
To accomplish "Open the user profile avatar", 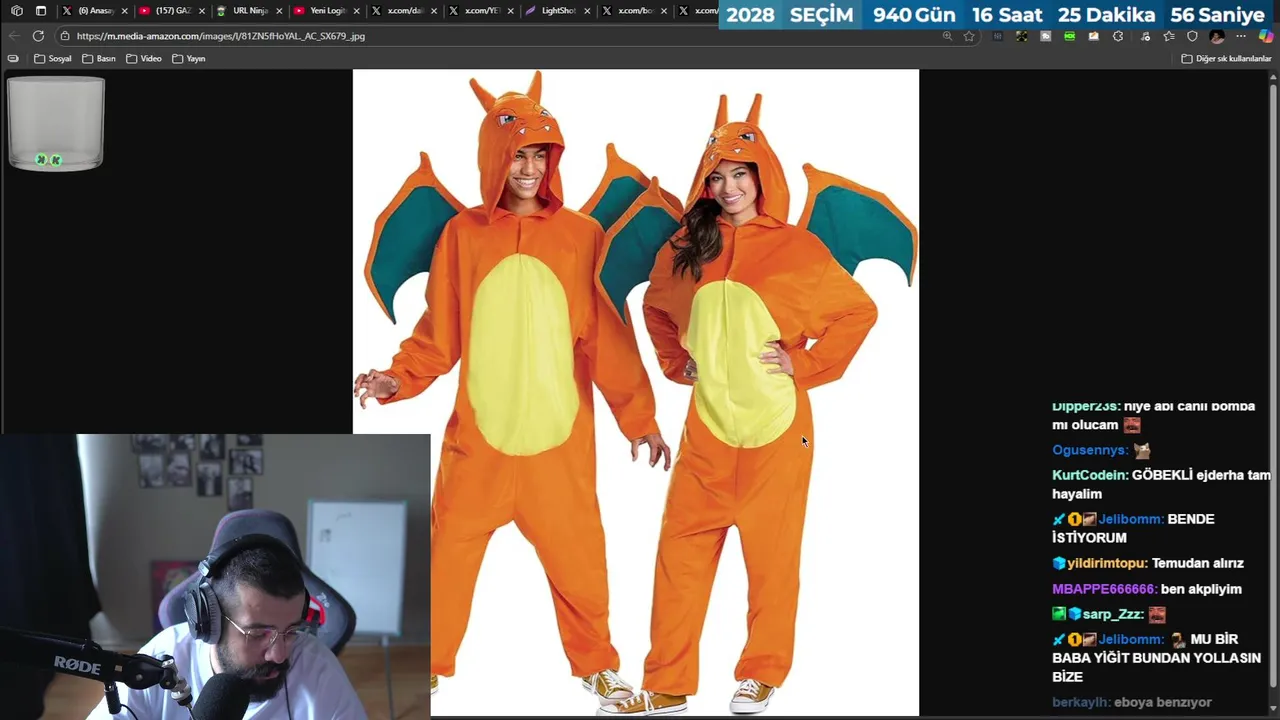I will pos(1217,36).
